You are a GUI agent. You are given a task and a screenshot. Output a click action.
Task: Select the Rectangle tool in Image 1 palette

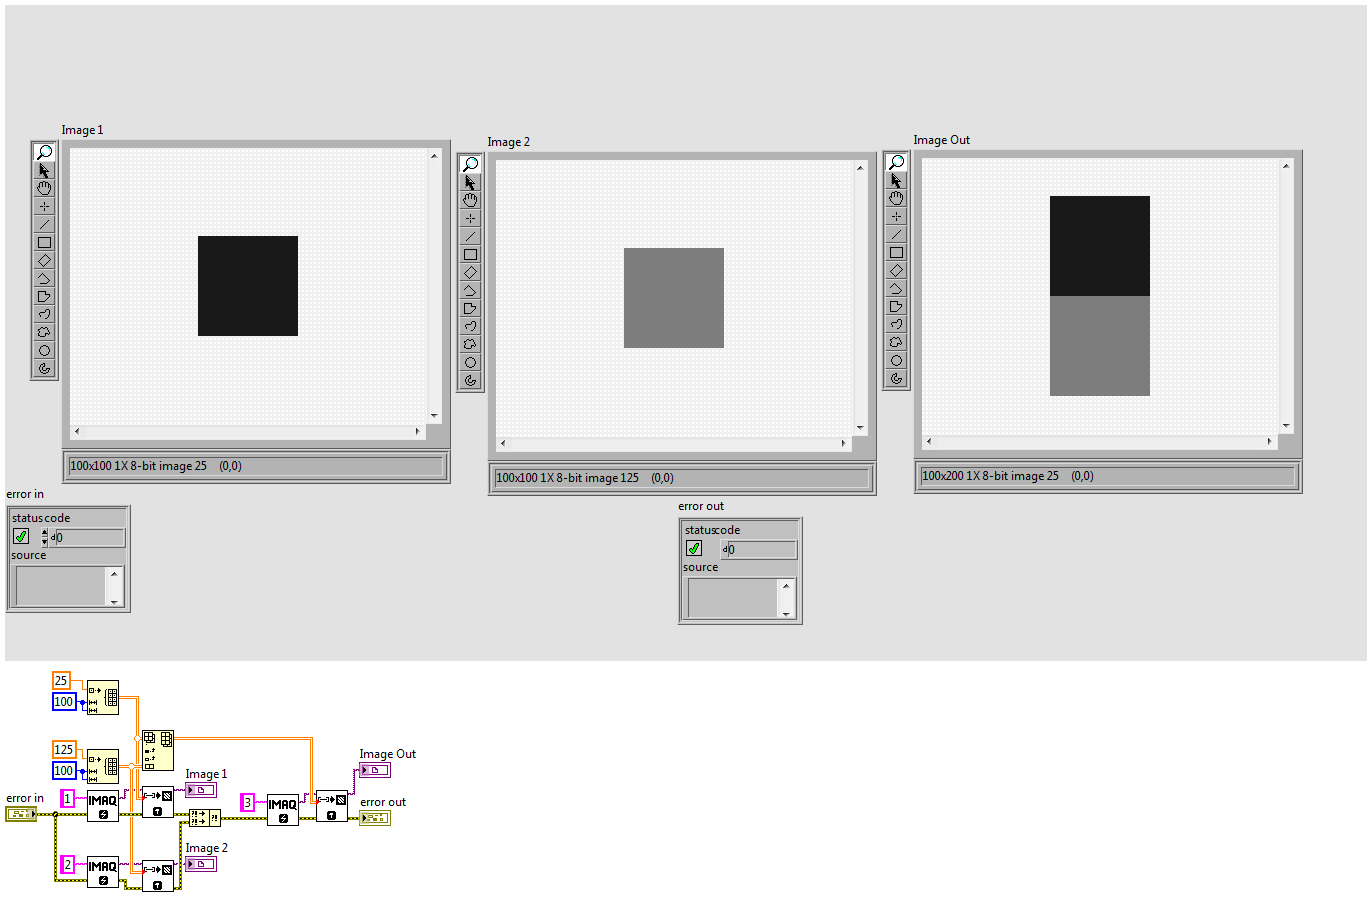(44, 242)
